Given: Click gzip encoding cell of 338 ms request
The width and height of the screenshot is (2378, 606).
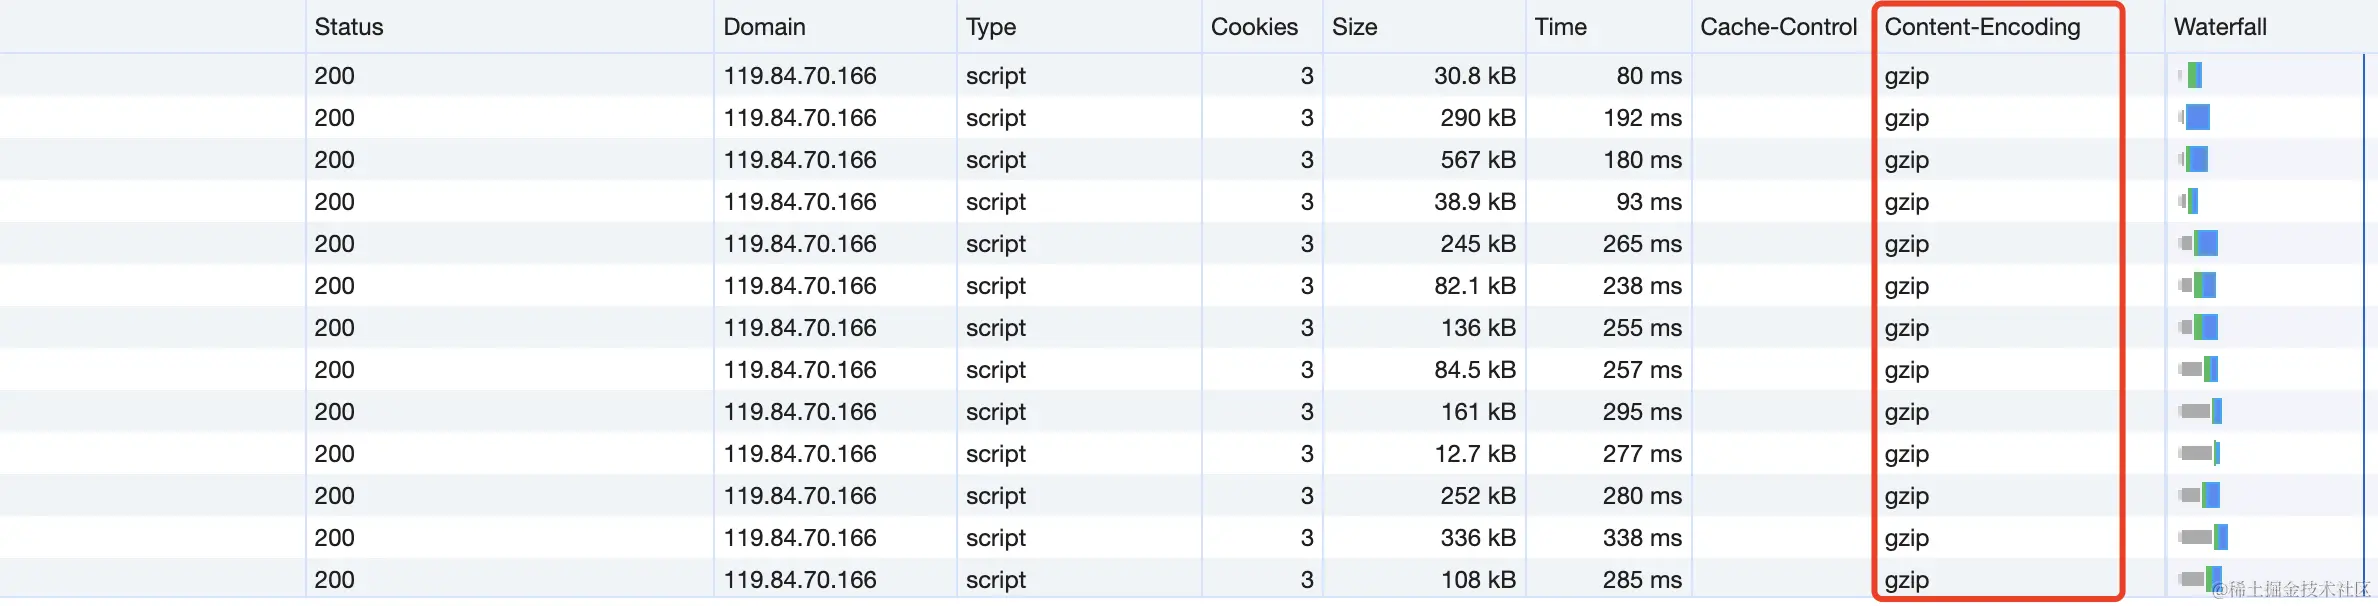Looking at the screenshot, I should coord(1906,538).
